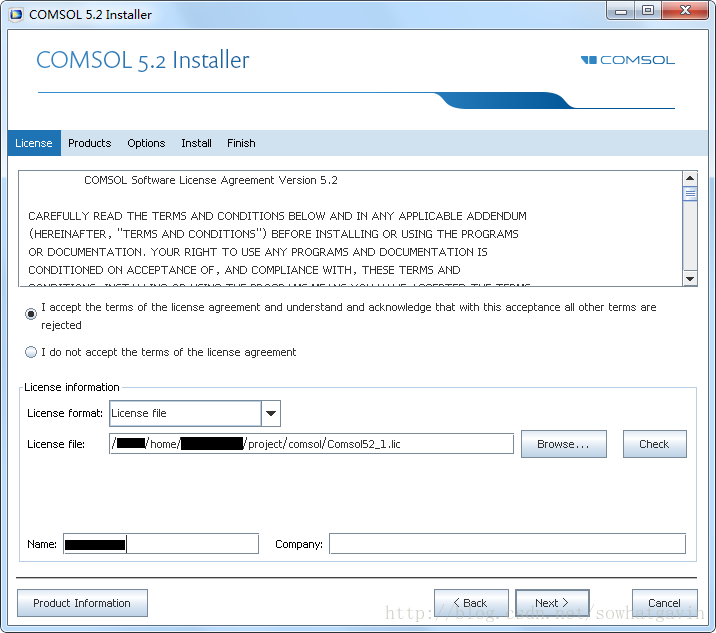Click the license agreement scrollbar thumb
Viewport: 716px width, 633px height.
[x=690, y=194]
